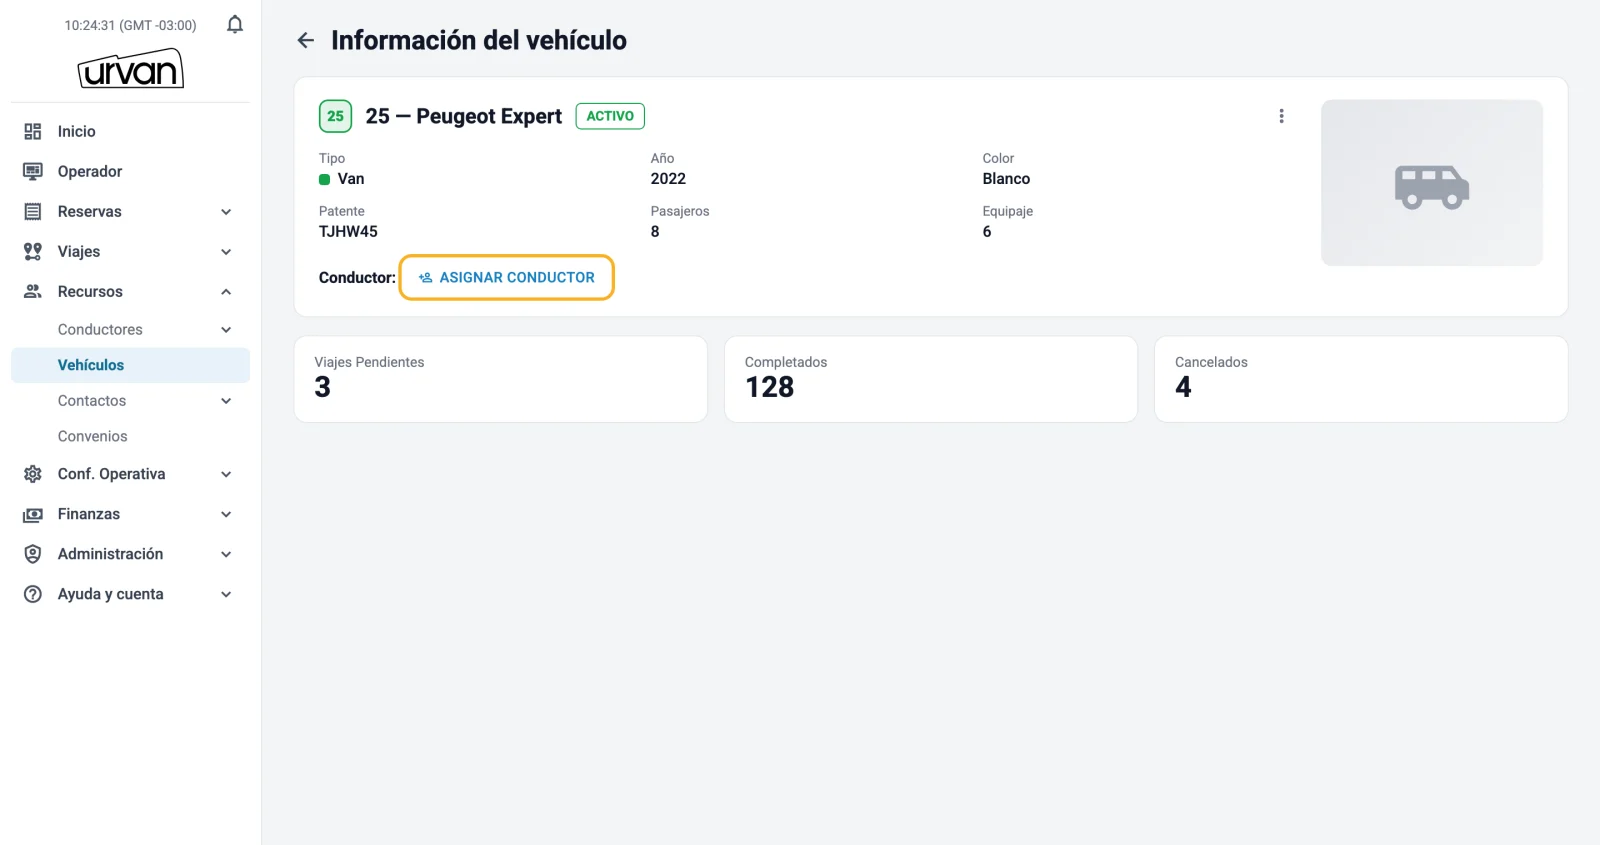Click the vehicle title 25 — Peugeot Expert
Viewport: 1600px width, 845px height.
tap(464, 116)
